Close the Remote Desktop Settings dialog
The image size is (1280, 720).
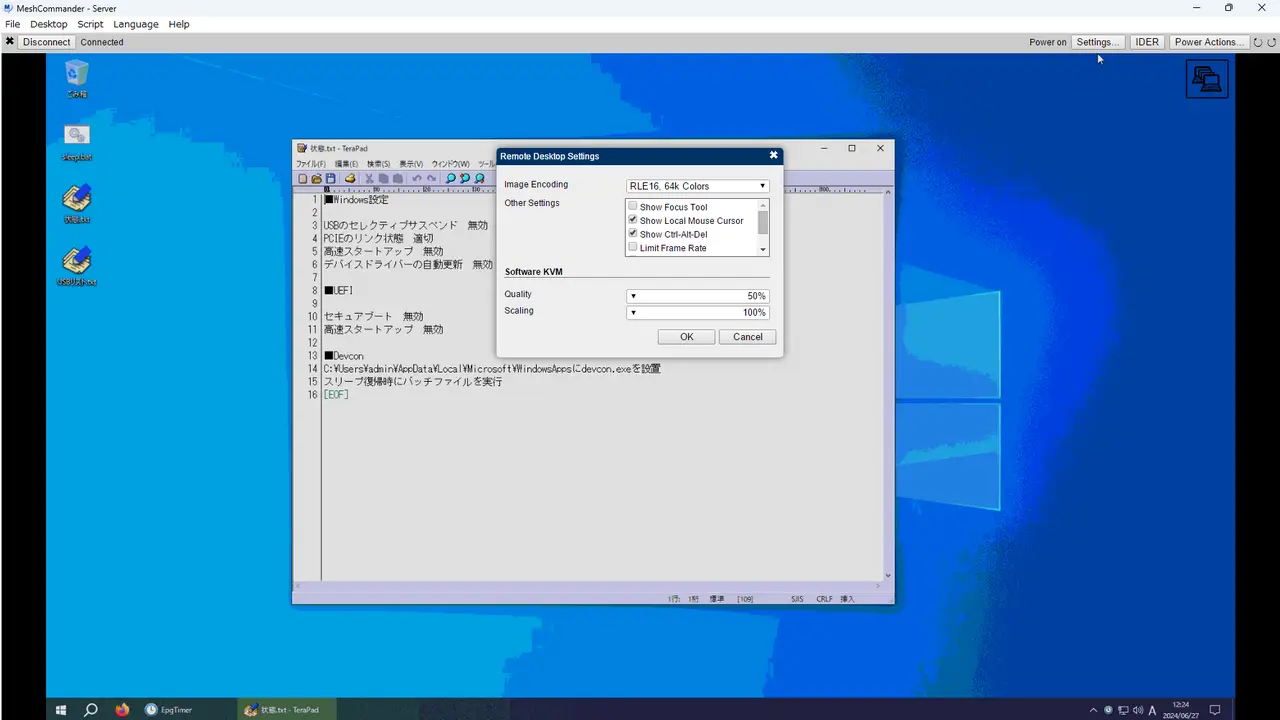pyautogui.click(x=773, y=156)
